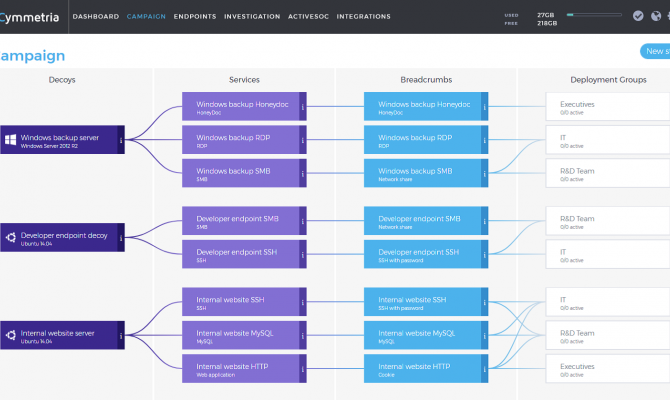Click the Ubuntu icon on Internal website server

tap(10, 335)
